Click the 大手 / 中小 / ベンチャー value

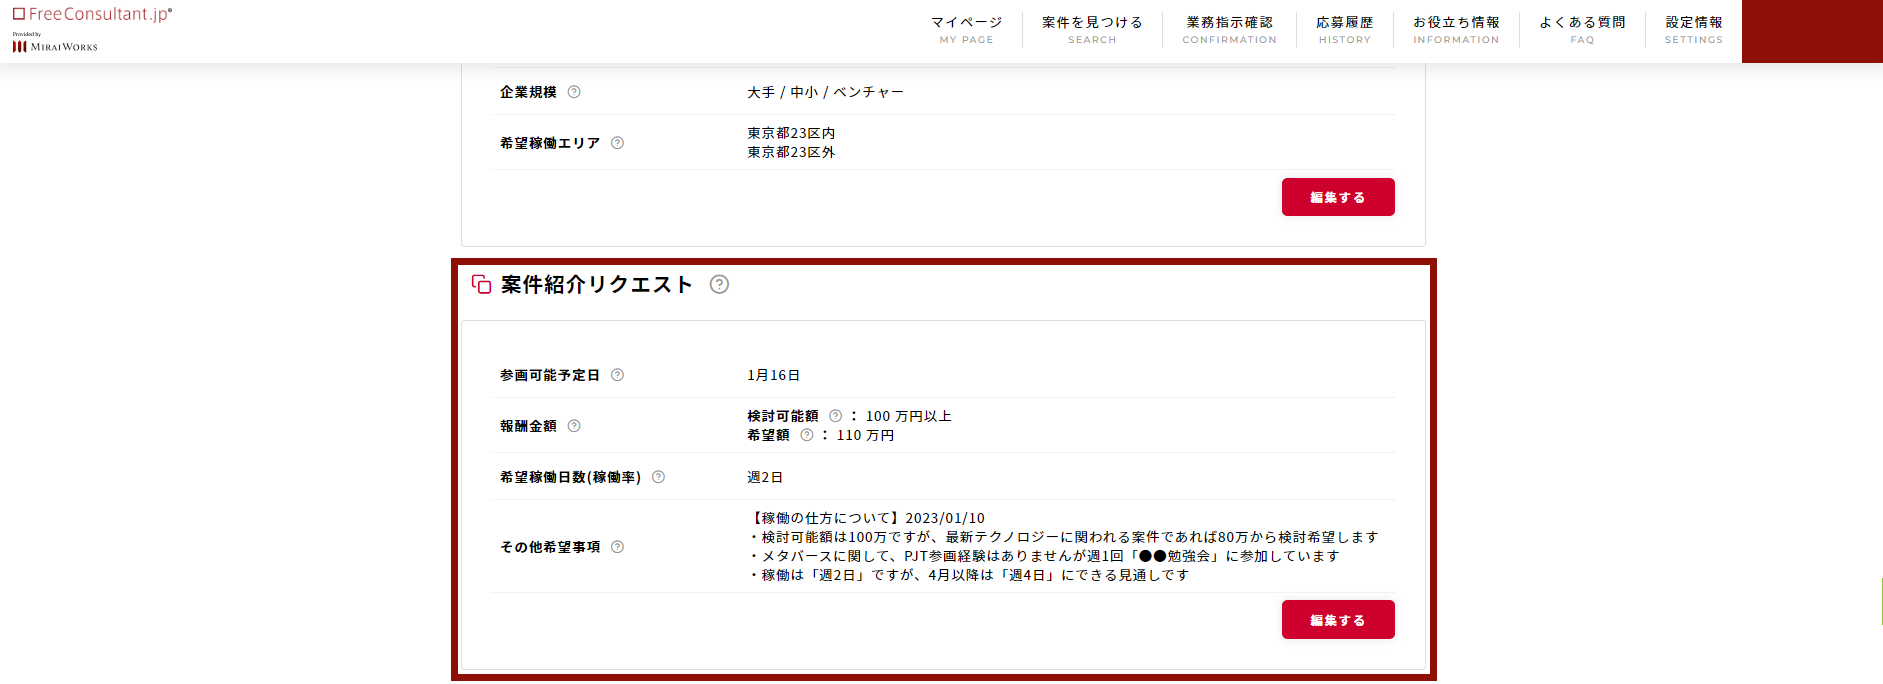pos(825,92)
